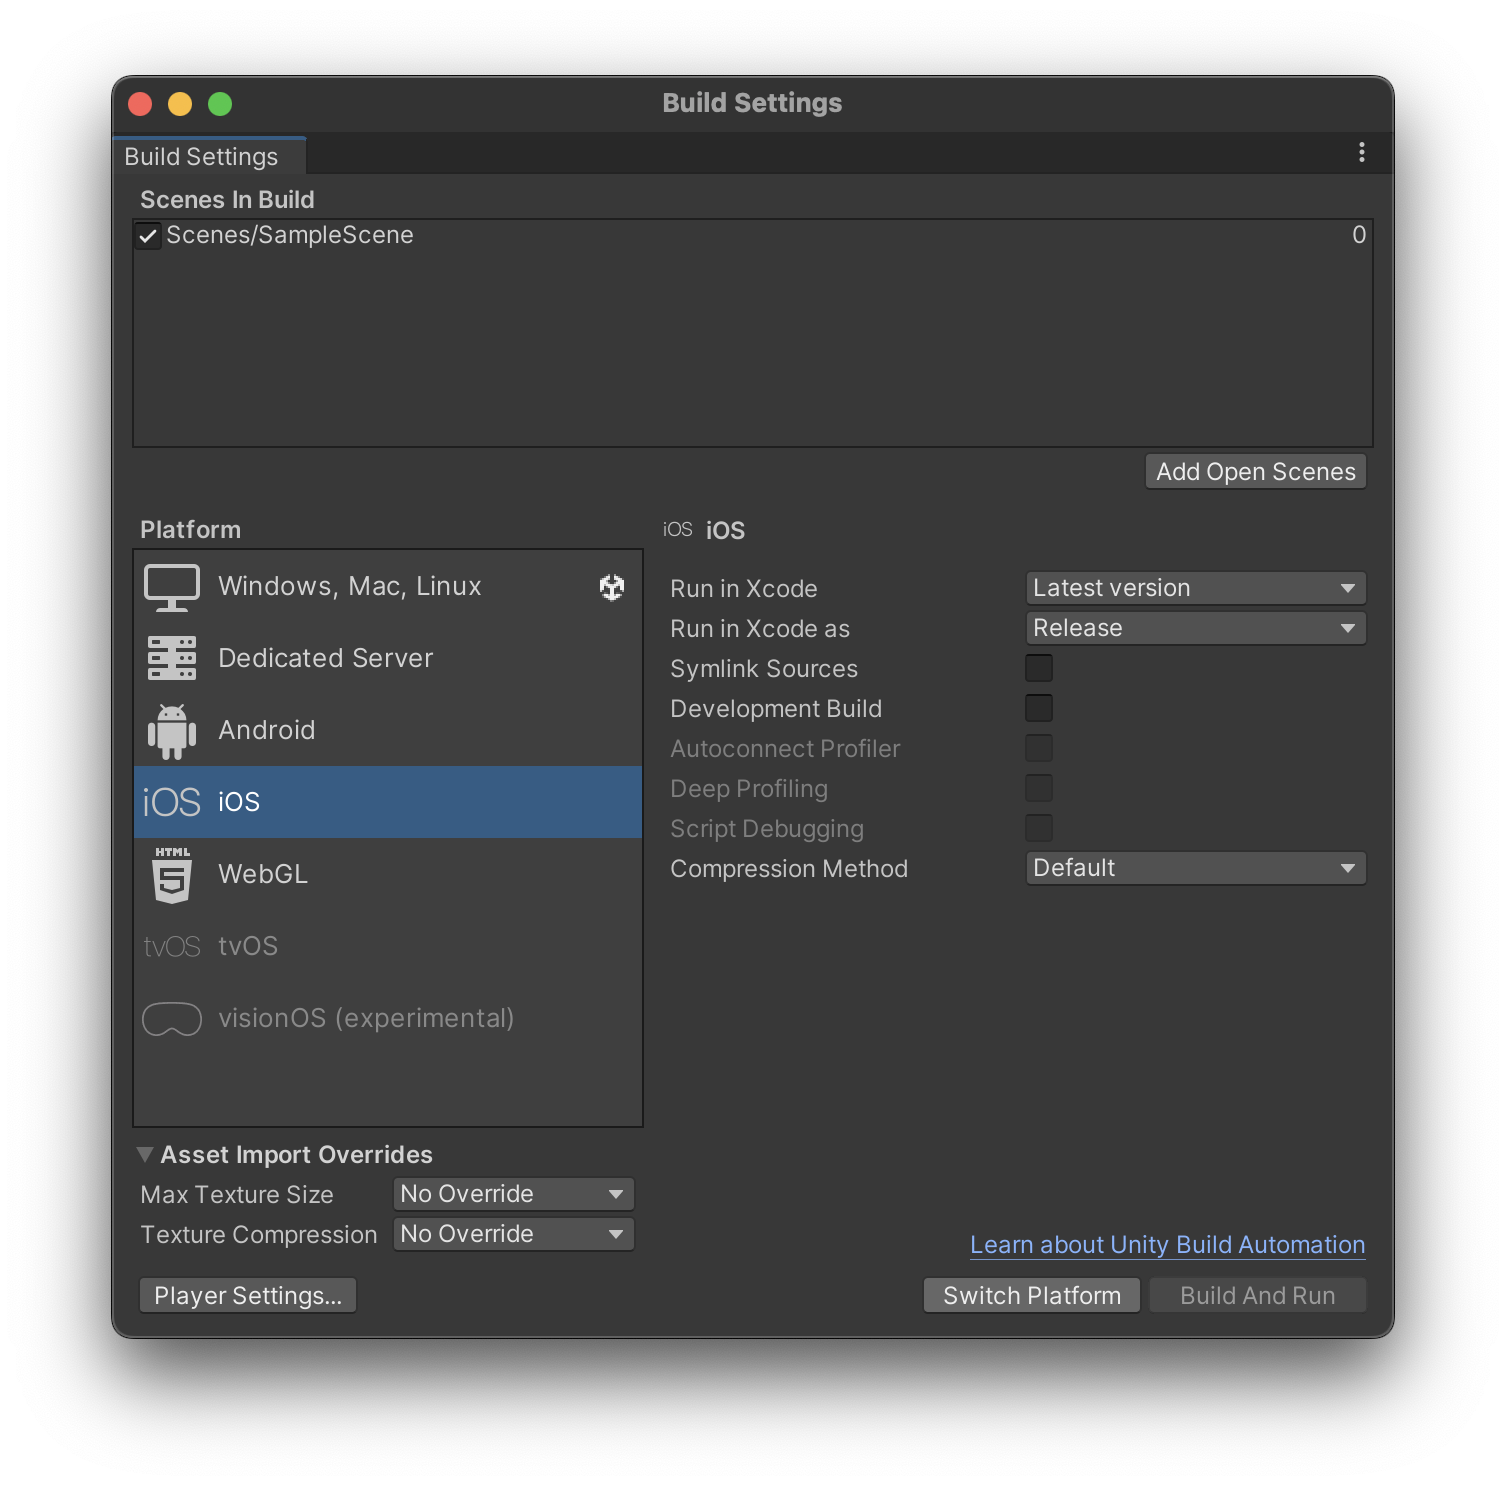1506x1486 pixels.
Task: Select Android platform
Action: [x=388, y=731]
